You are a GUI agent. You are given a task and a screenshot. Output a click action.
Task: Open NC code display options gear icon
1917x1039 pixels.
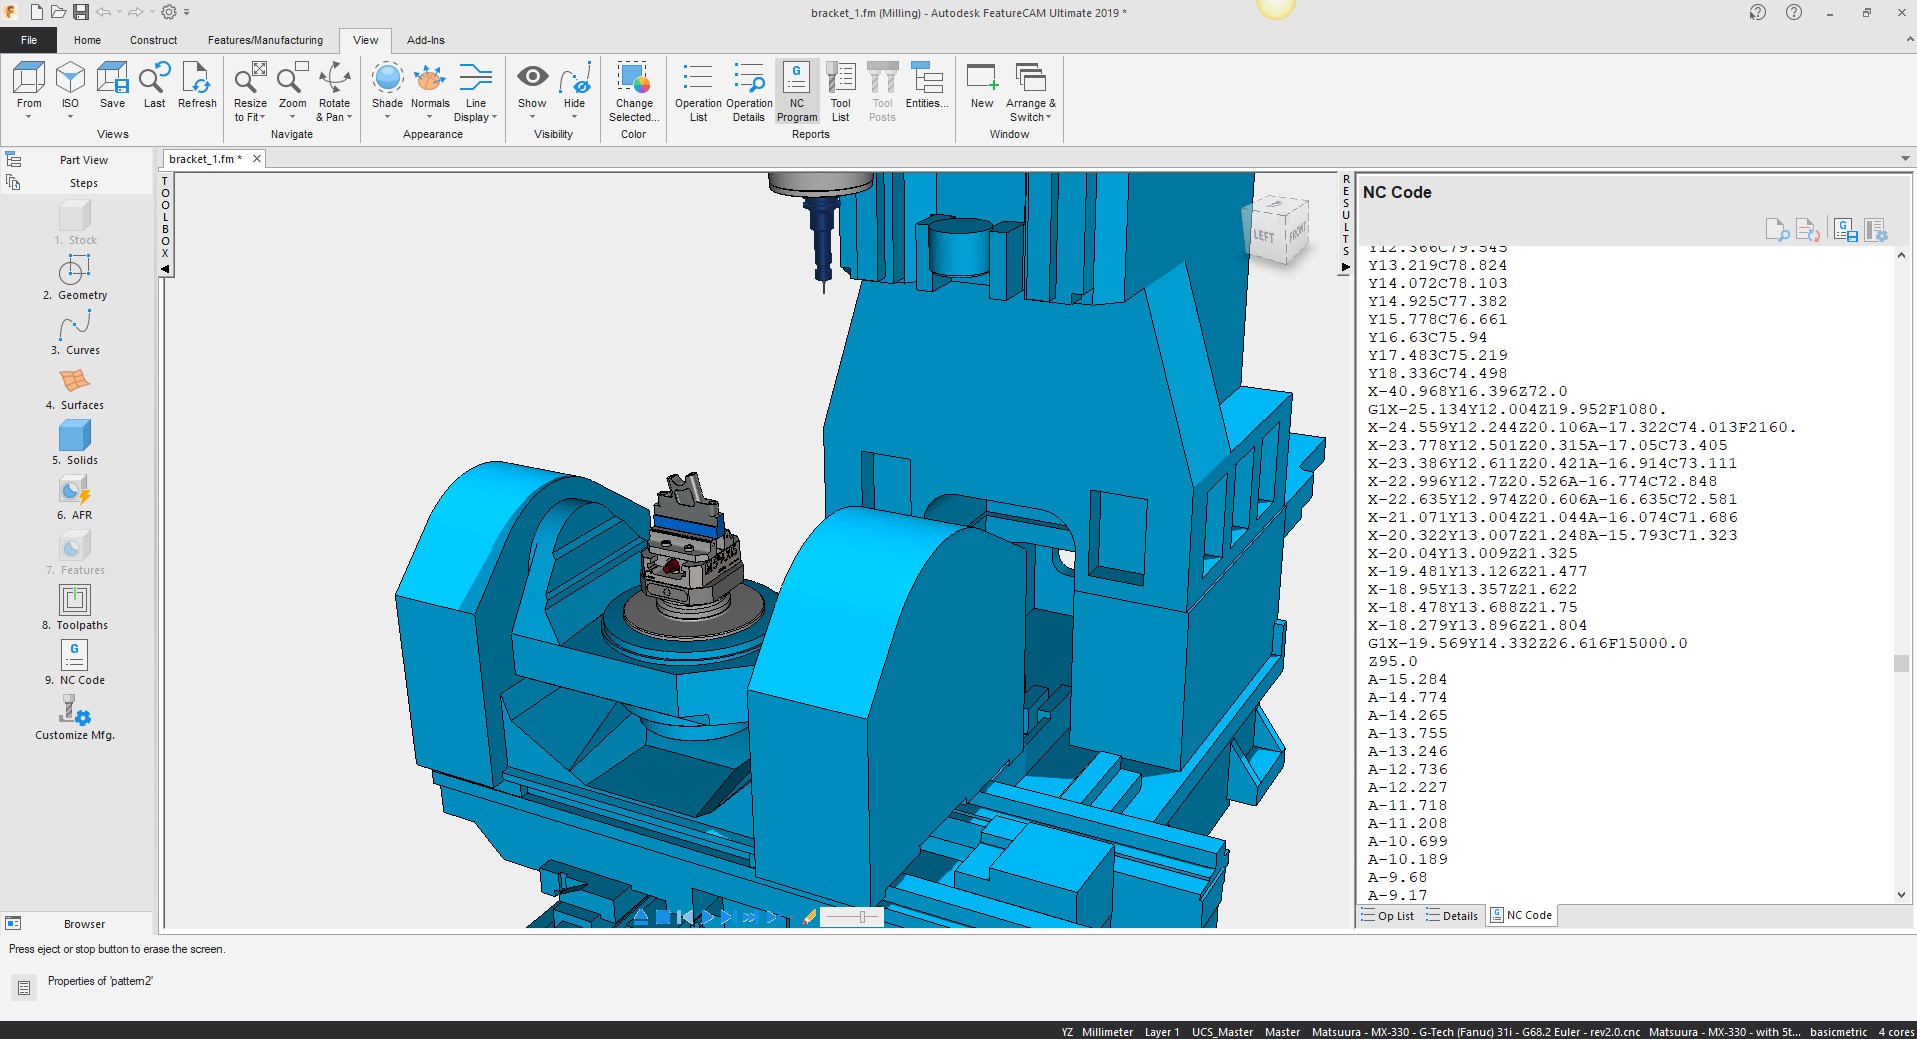[1876, 231]
